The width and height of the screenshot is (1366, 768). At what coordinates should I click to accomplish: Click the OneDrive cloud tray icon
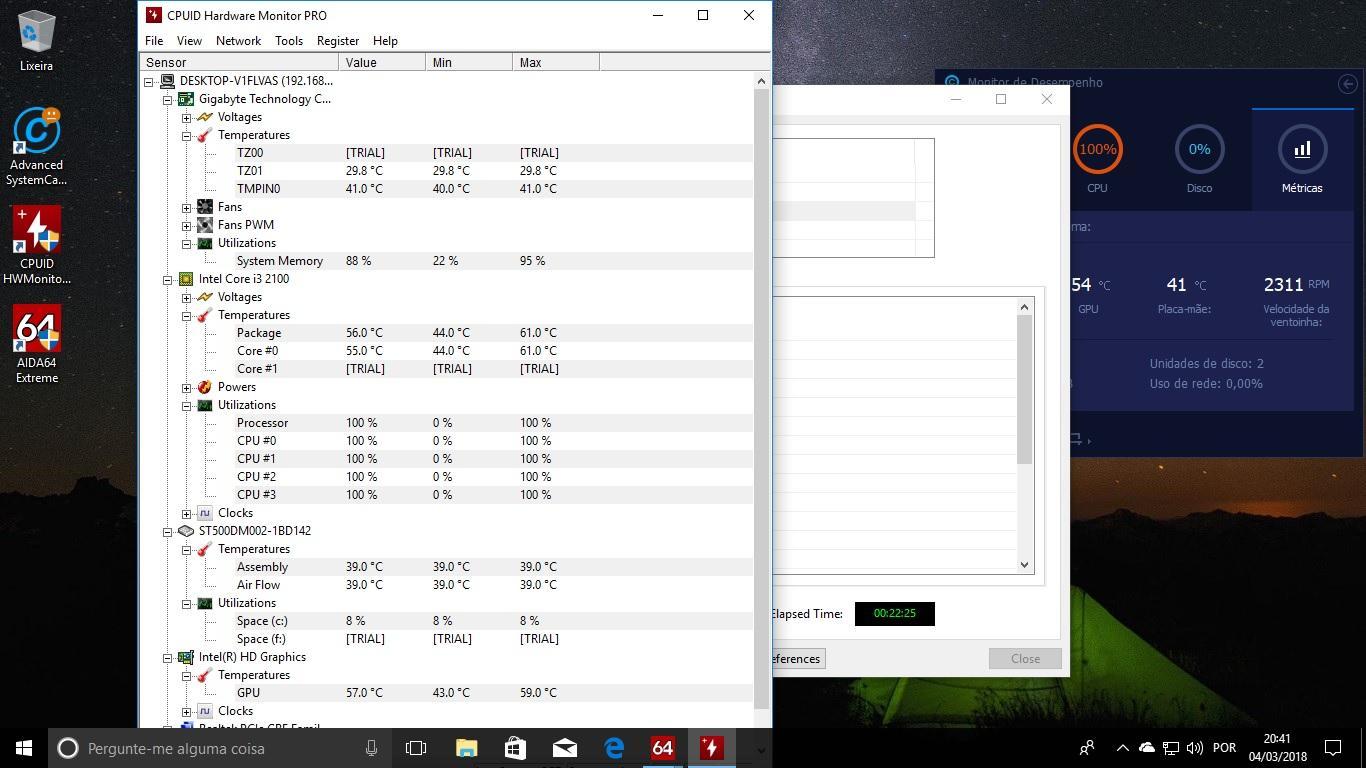(x=1146, y=748)
